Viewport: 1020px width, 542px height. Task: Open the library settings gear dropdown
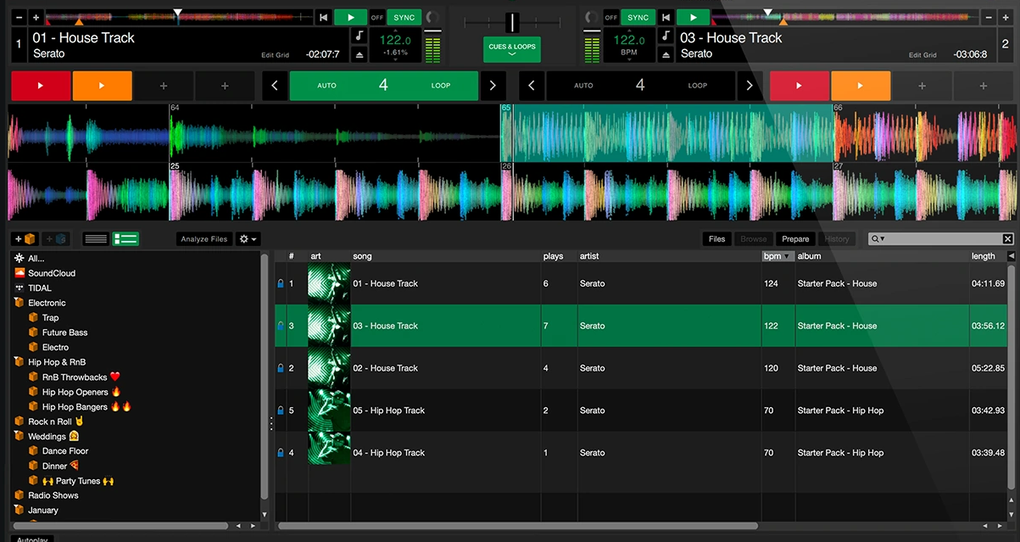(x=248, y=239)
